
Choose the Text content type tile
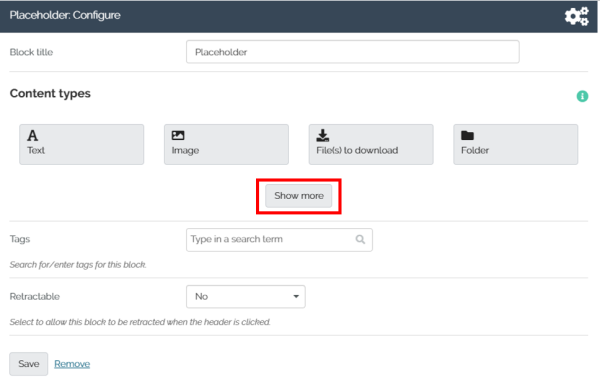[x=82, y=144]
